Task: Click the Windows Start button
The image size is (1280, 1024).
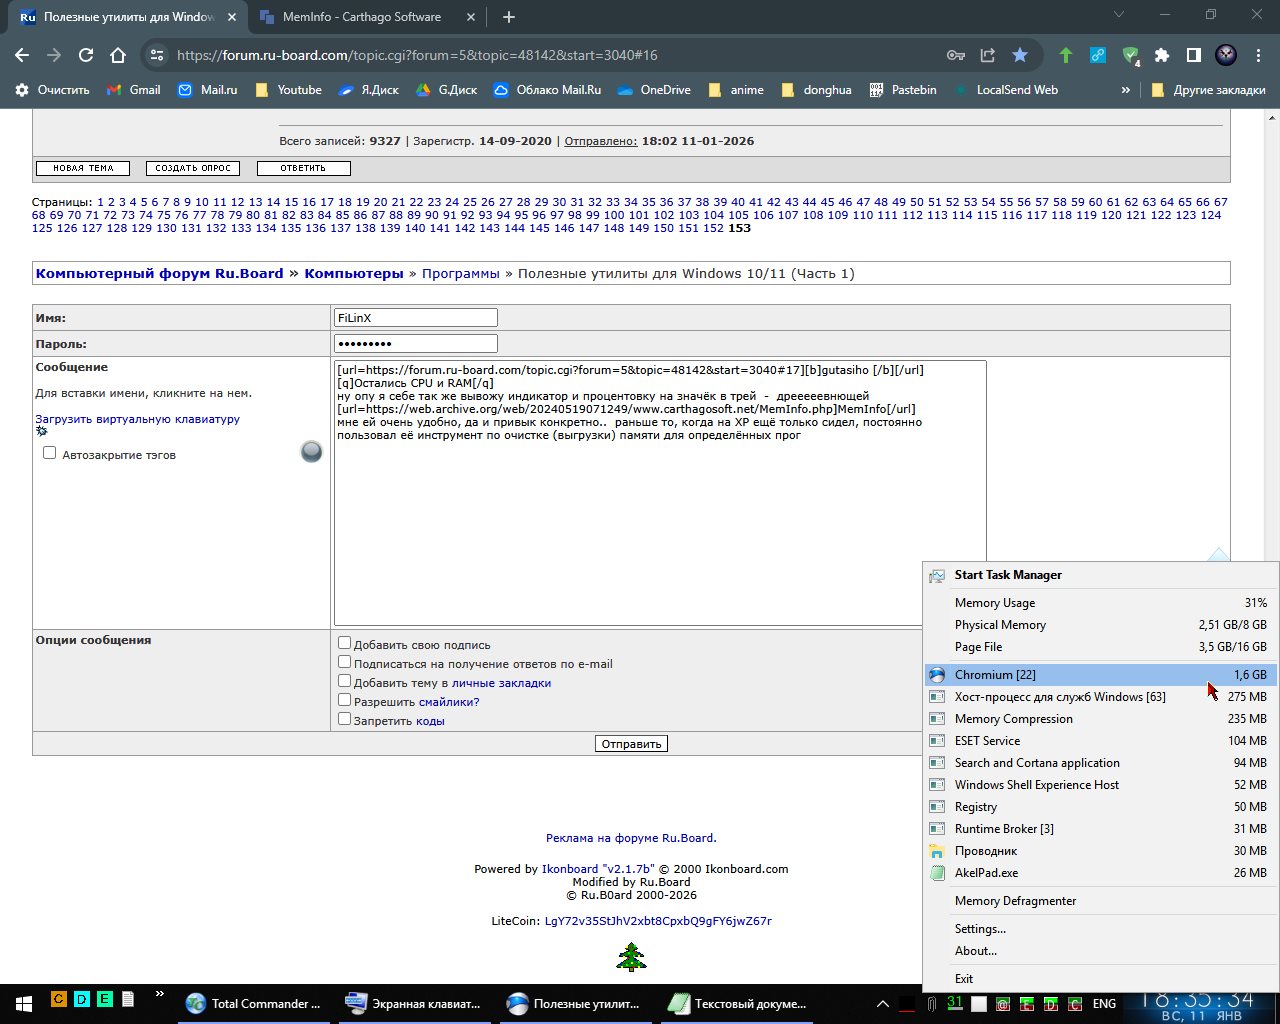Action: (x=22, y=1003)
